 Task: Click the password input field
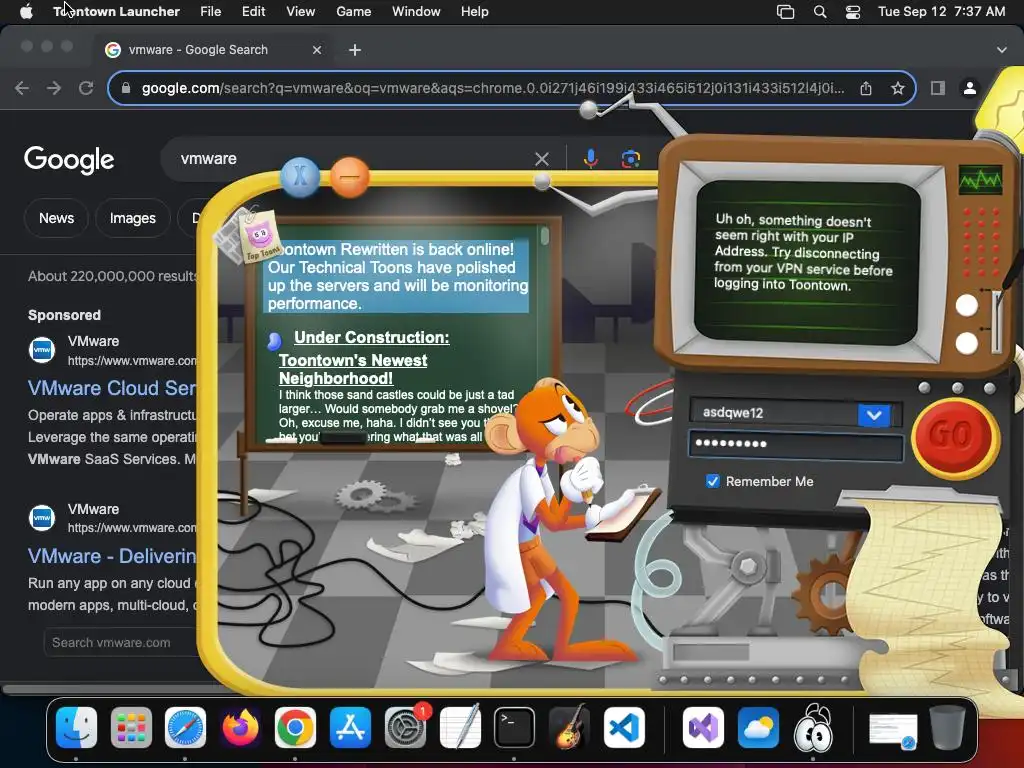tap(795, 444)
